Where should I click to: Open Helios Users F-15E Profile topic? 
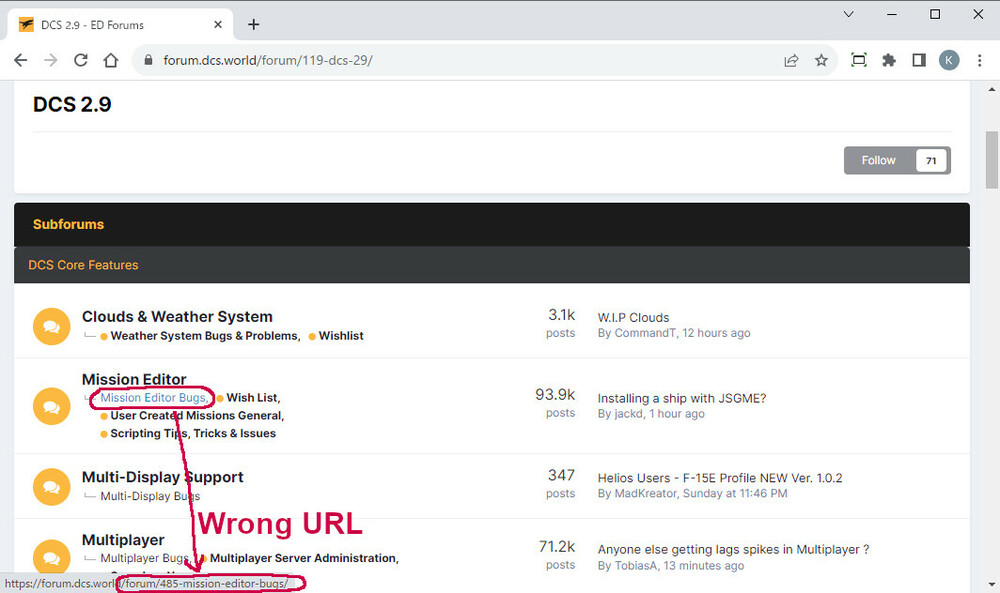720,478
